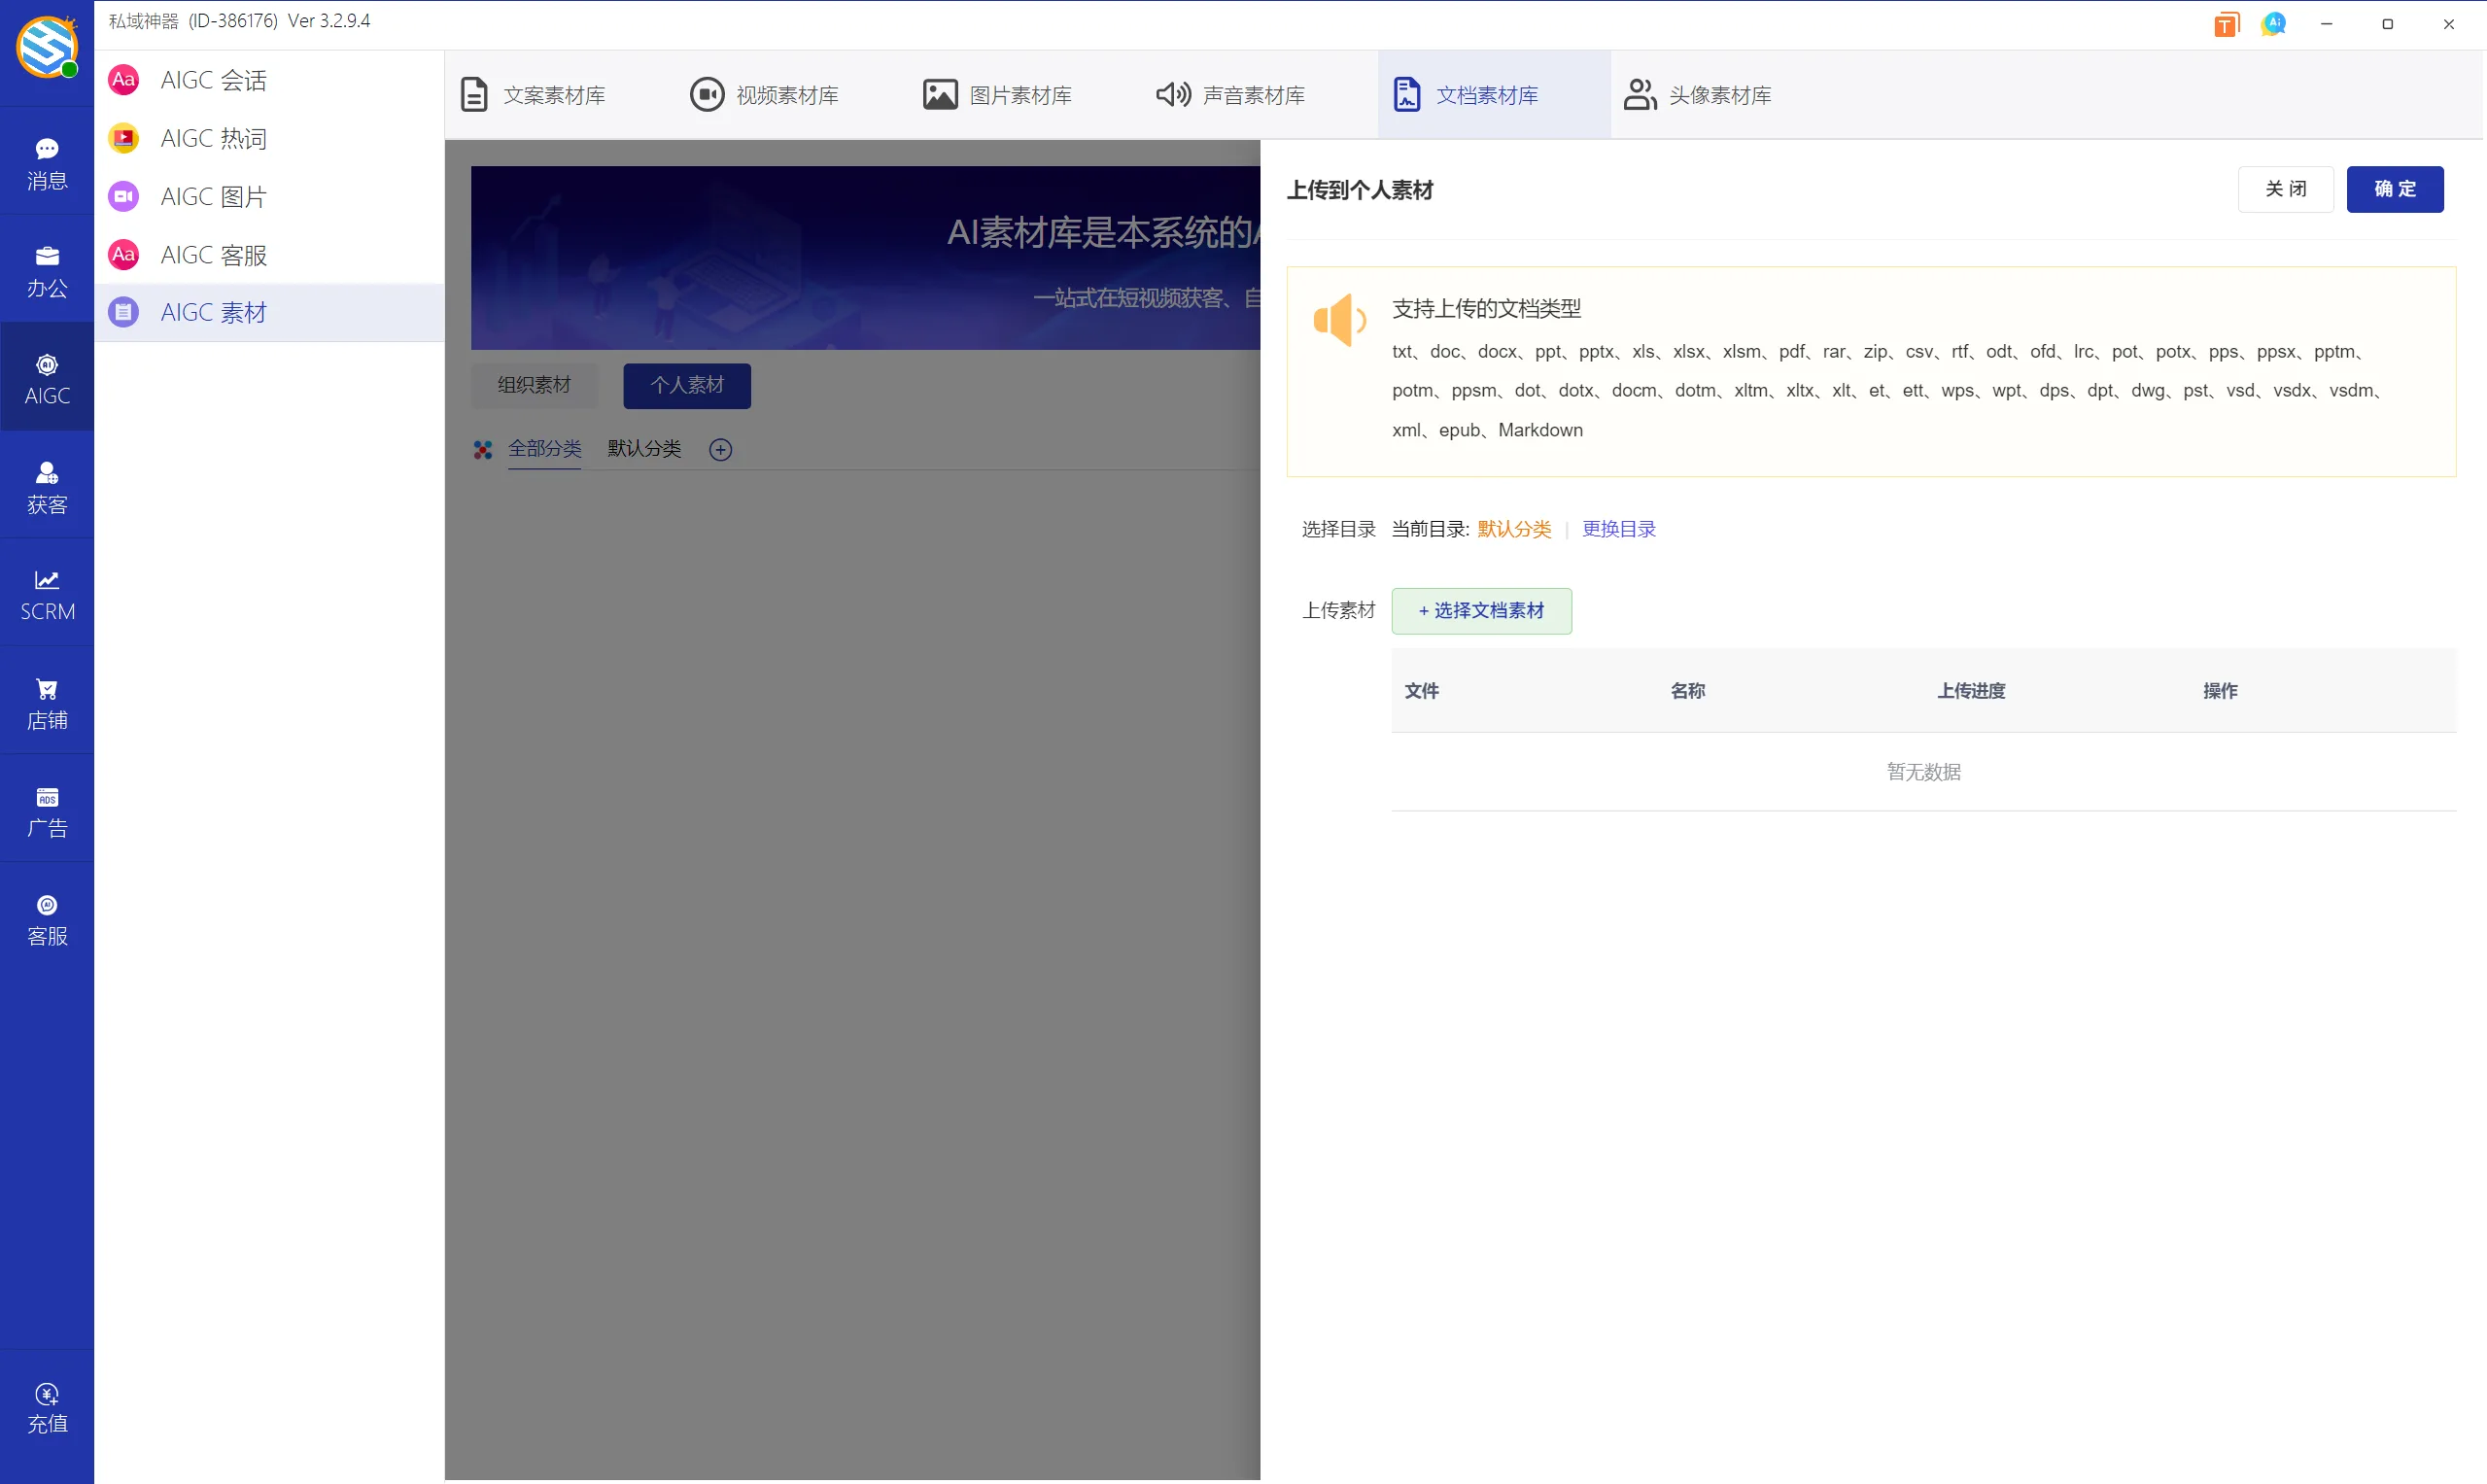Select AIGC 会话 in the left menu
2487x1484 pixels.
click(x=212, y=81)
